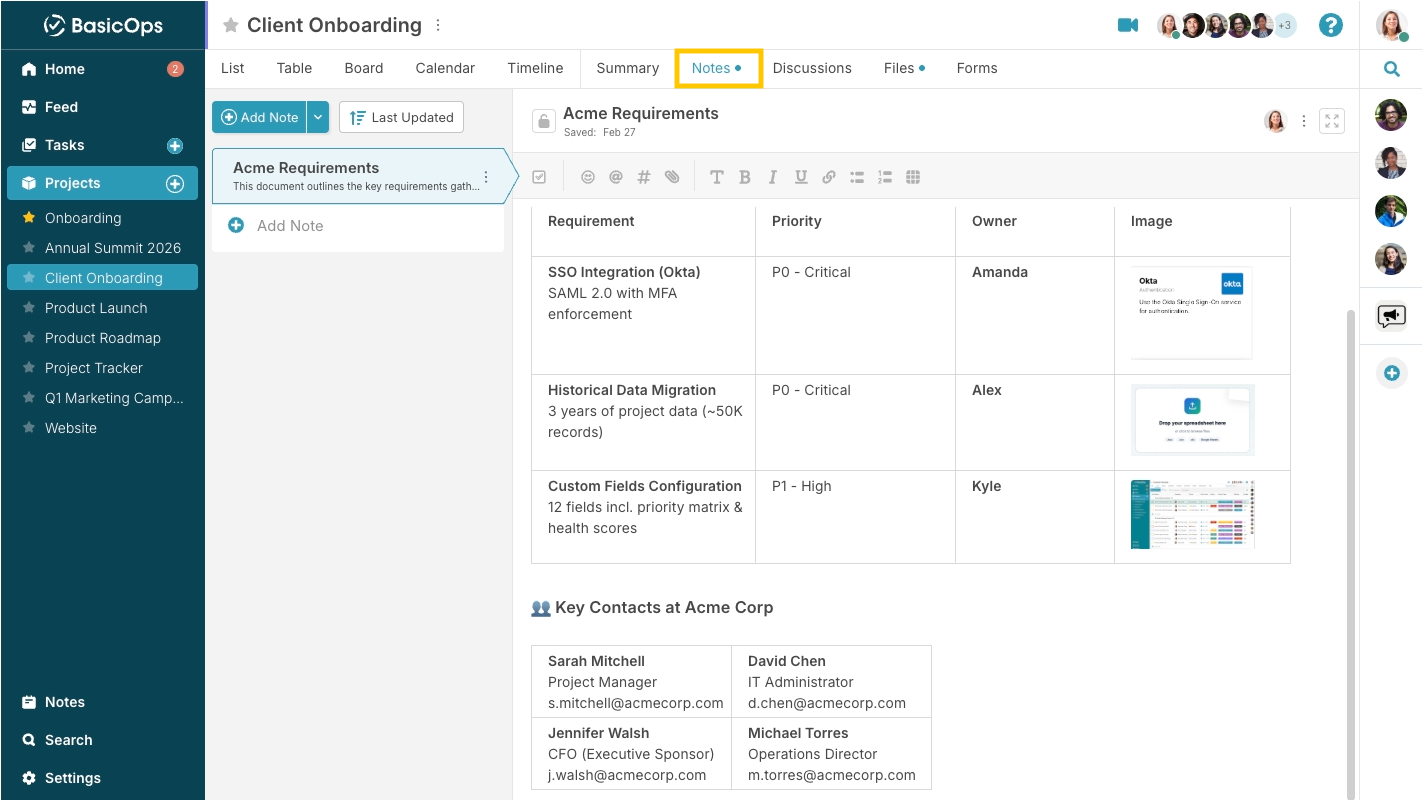1422x800 pixels.
Task: Apply bold formatting in note editor
Action: 744,177
